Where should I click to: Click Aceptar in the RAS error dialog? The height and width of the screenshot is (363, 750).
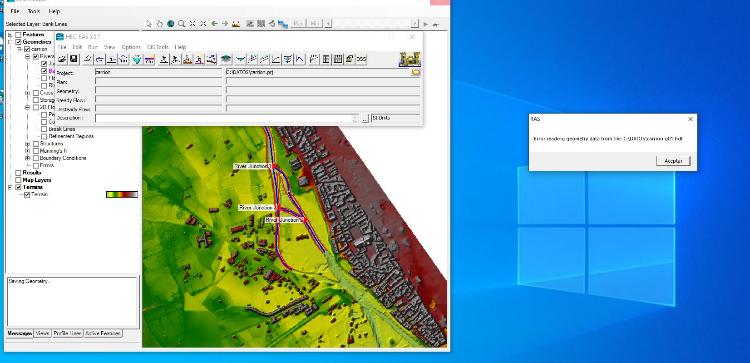[673, 161]
